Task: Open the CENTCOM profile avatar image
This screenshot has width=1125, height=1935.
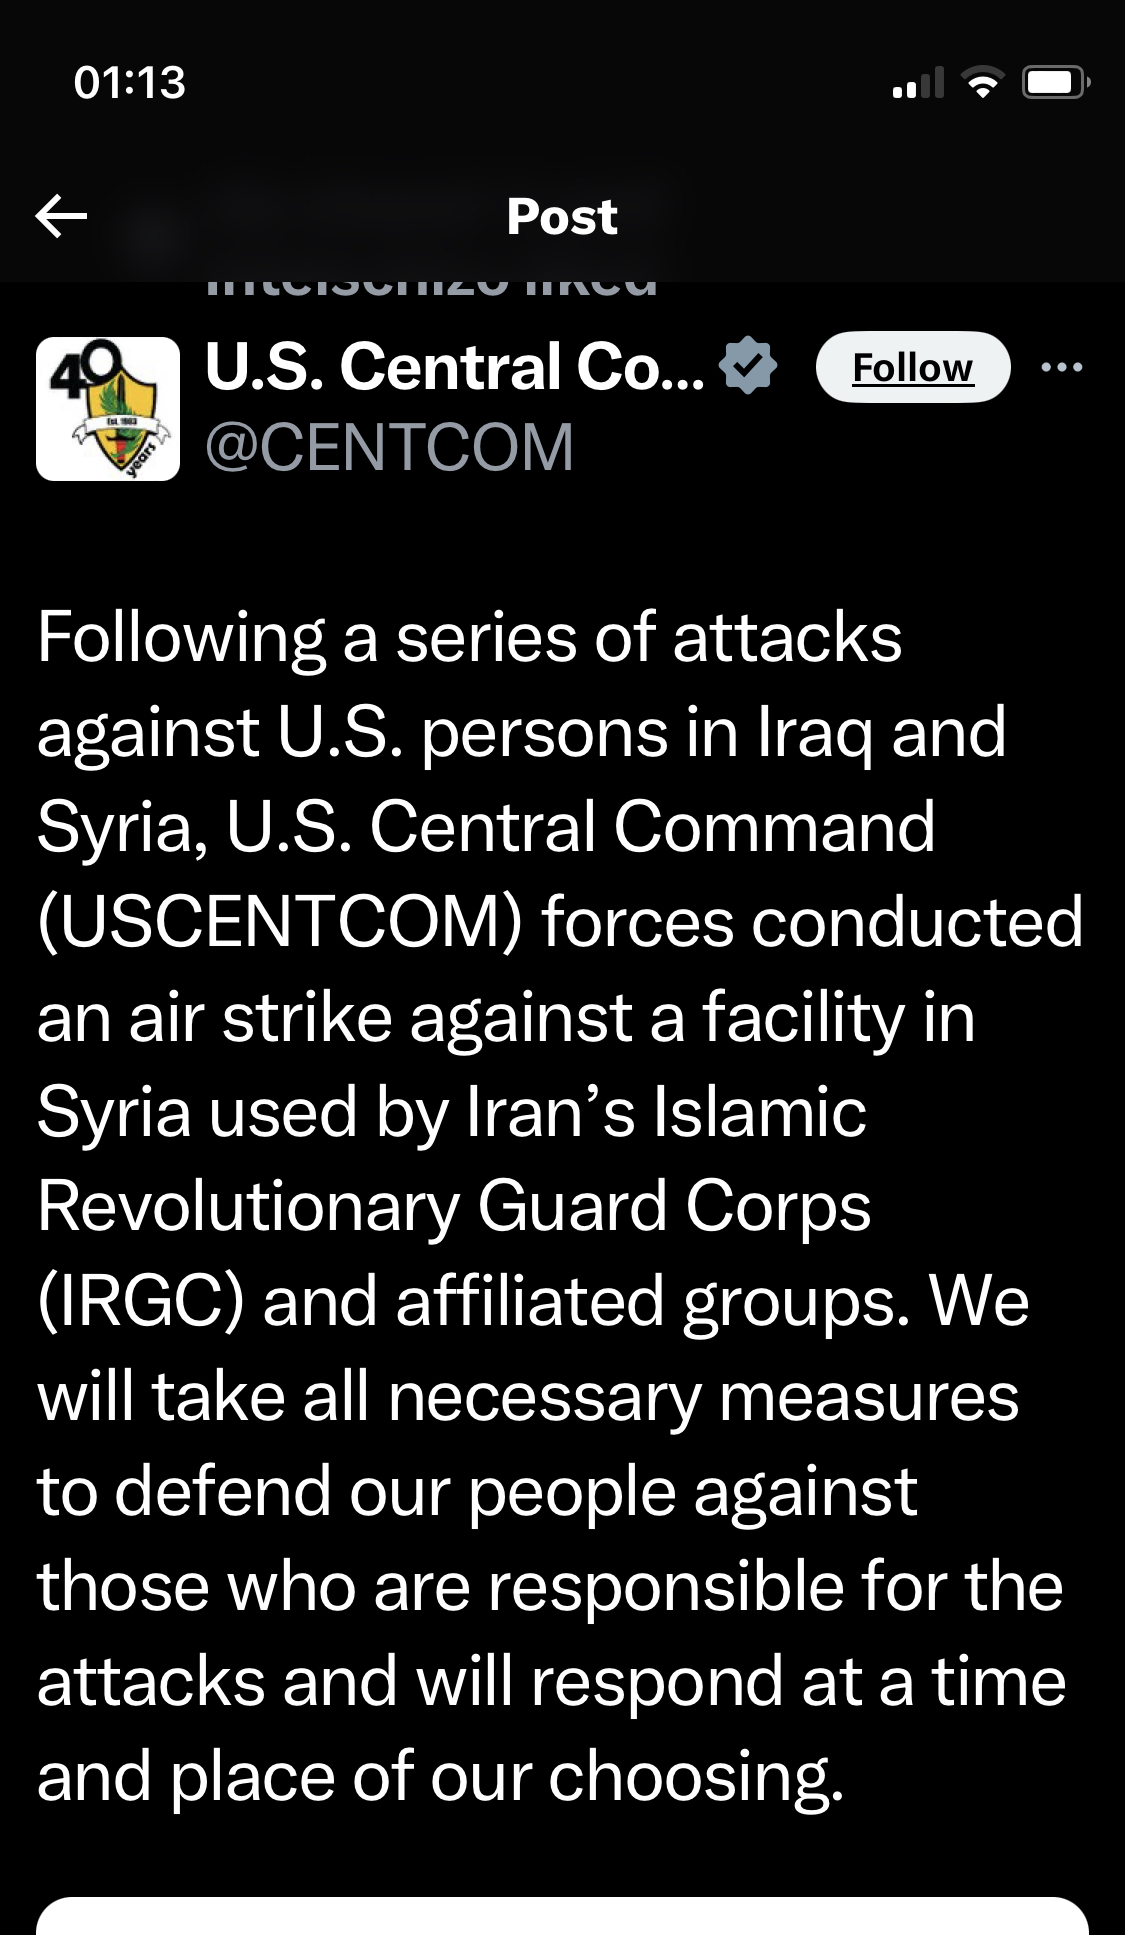Action: (108, 409)
